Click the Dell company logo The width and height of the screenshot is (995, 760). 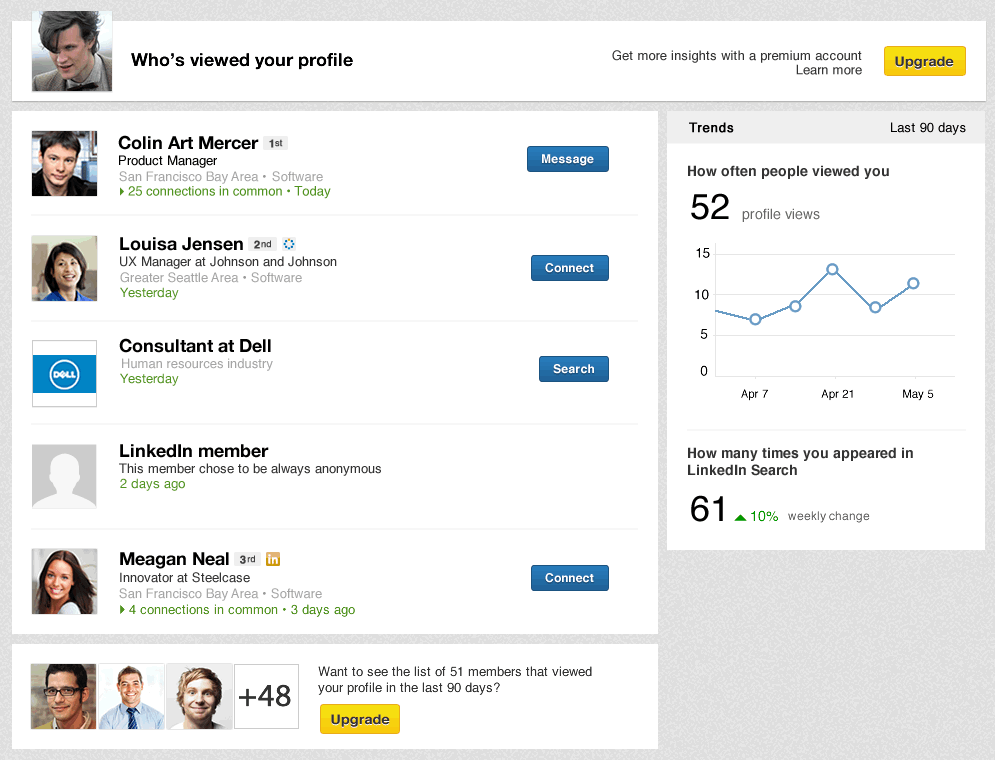64,373
